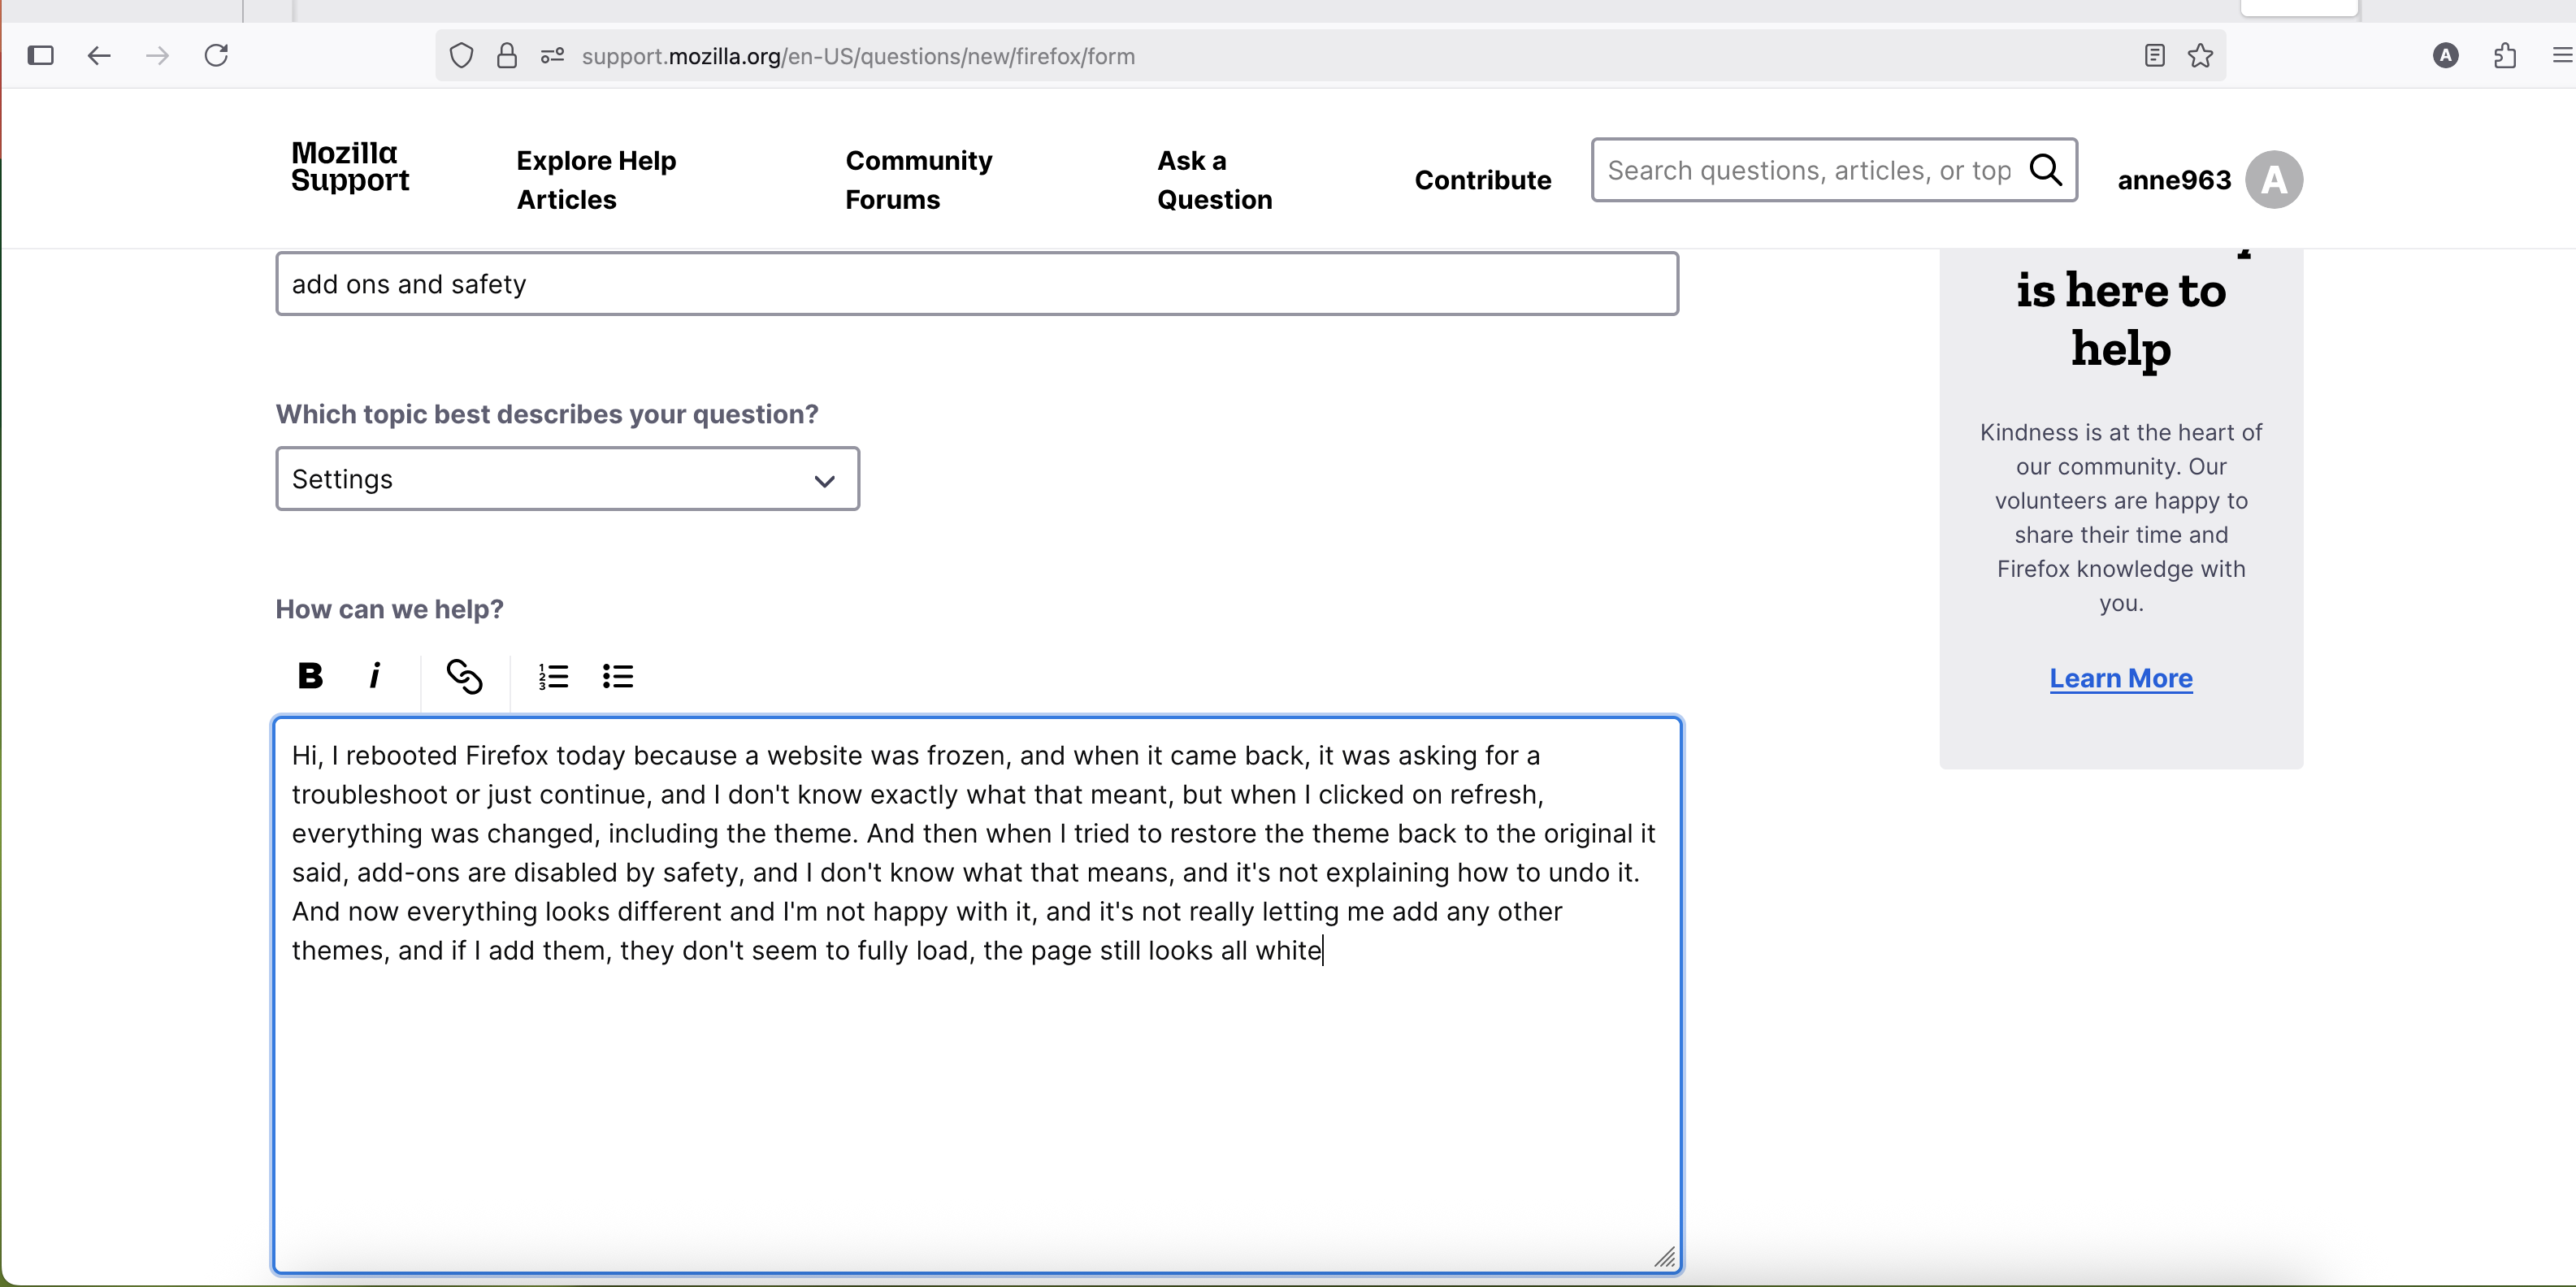Open the Explore Help Articles menu
The image size is (2576, 1287).
point(596,180)
